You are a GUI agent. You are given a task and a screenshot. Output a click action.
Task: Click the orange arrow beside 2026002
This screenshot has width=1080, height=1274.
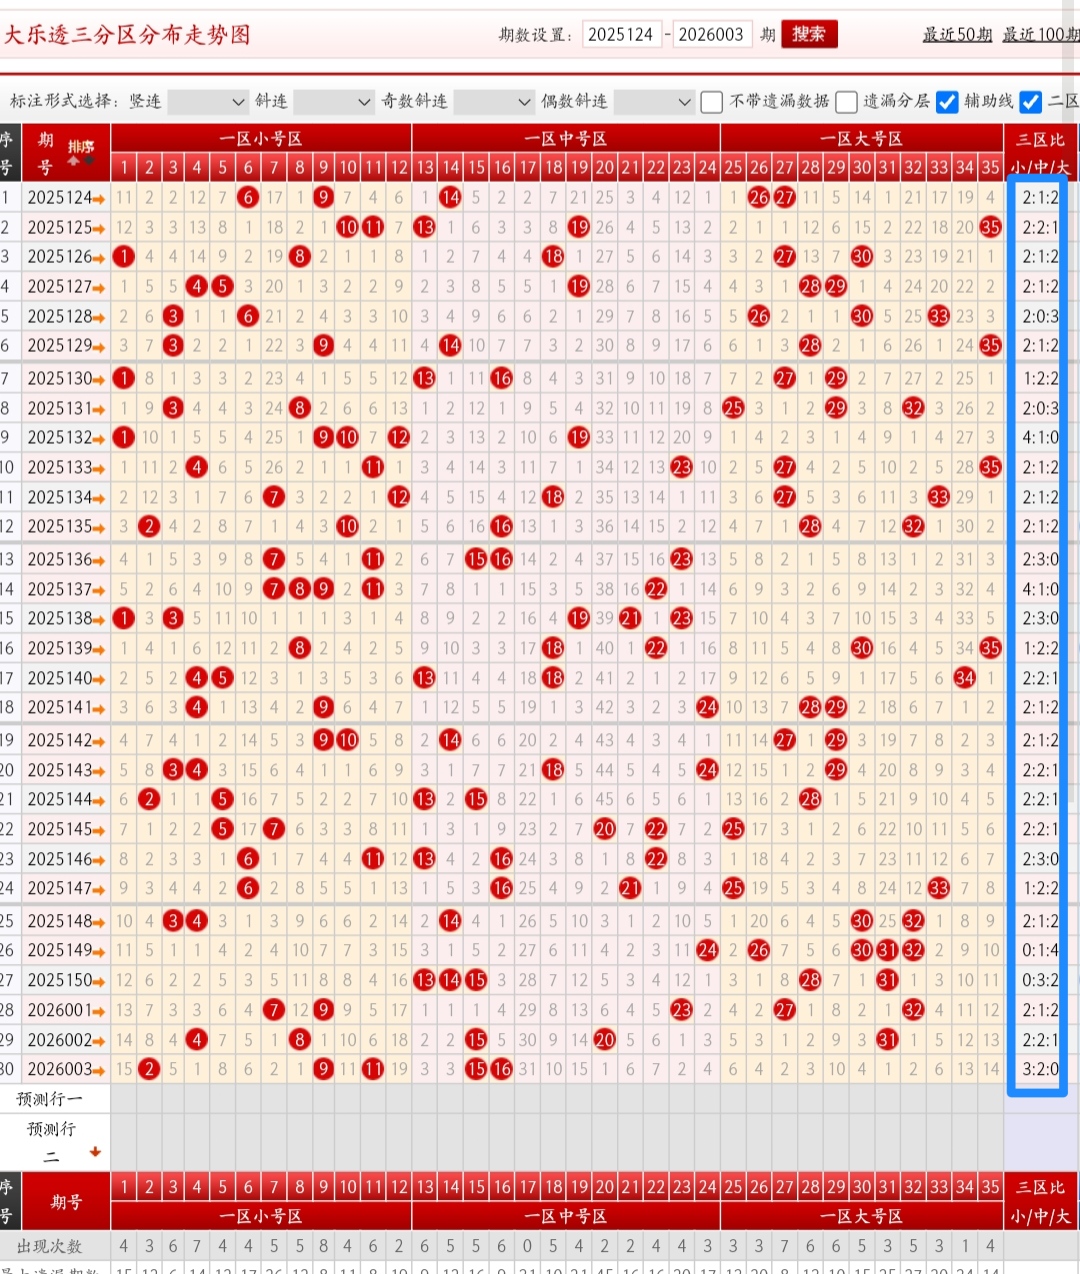tap(99, 1041)
